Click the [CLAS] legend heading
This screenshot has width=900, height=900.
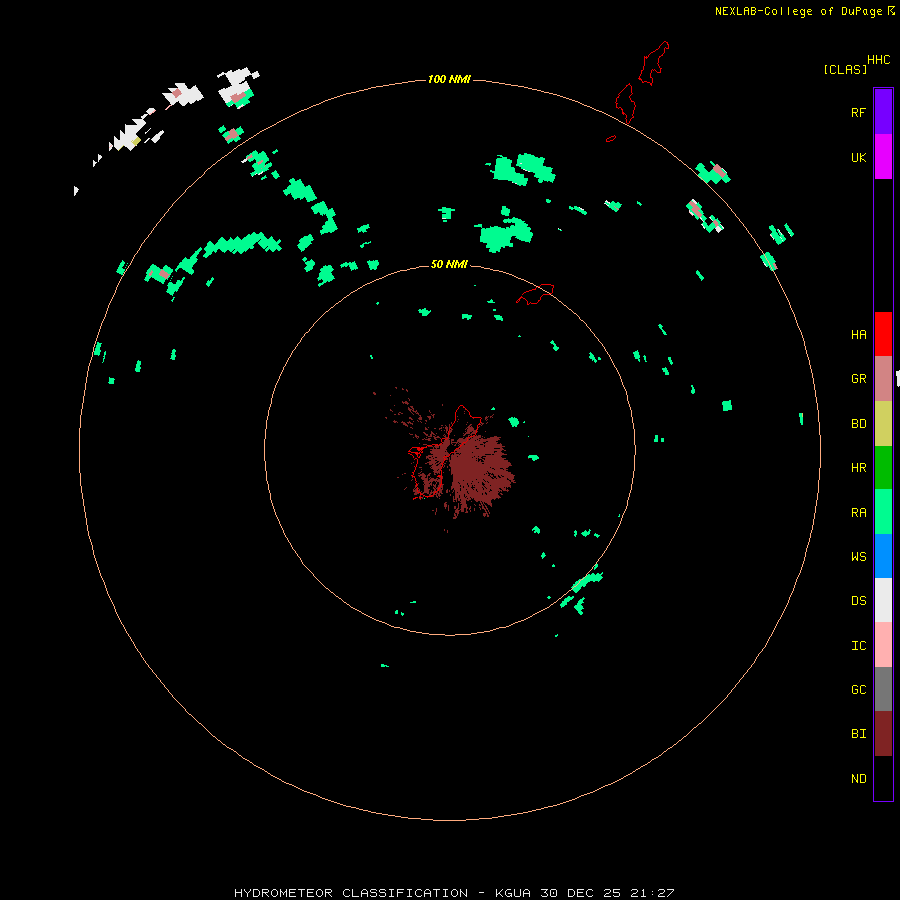845,69
